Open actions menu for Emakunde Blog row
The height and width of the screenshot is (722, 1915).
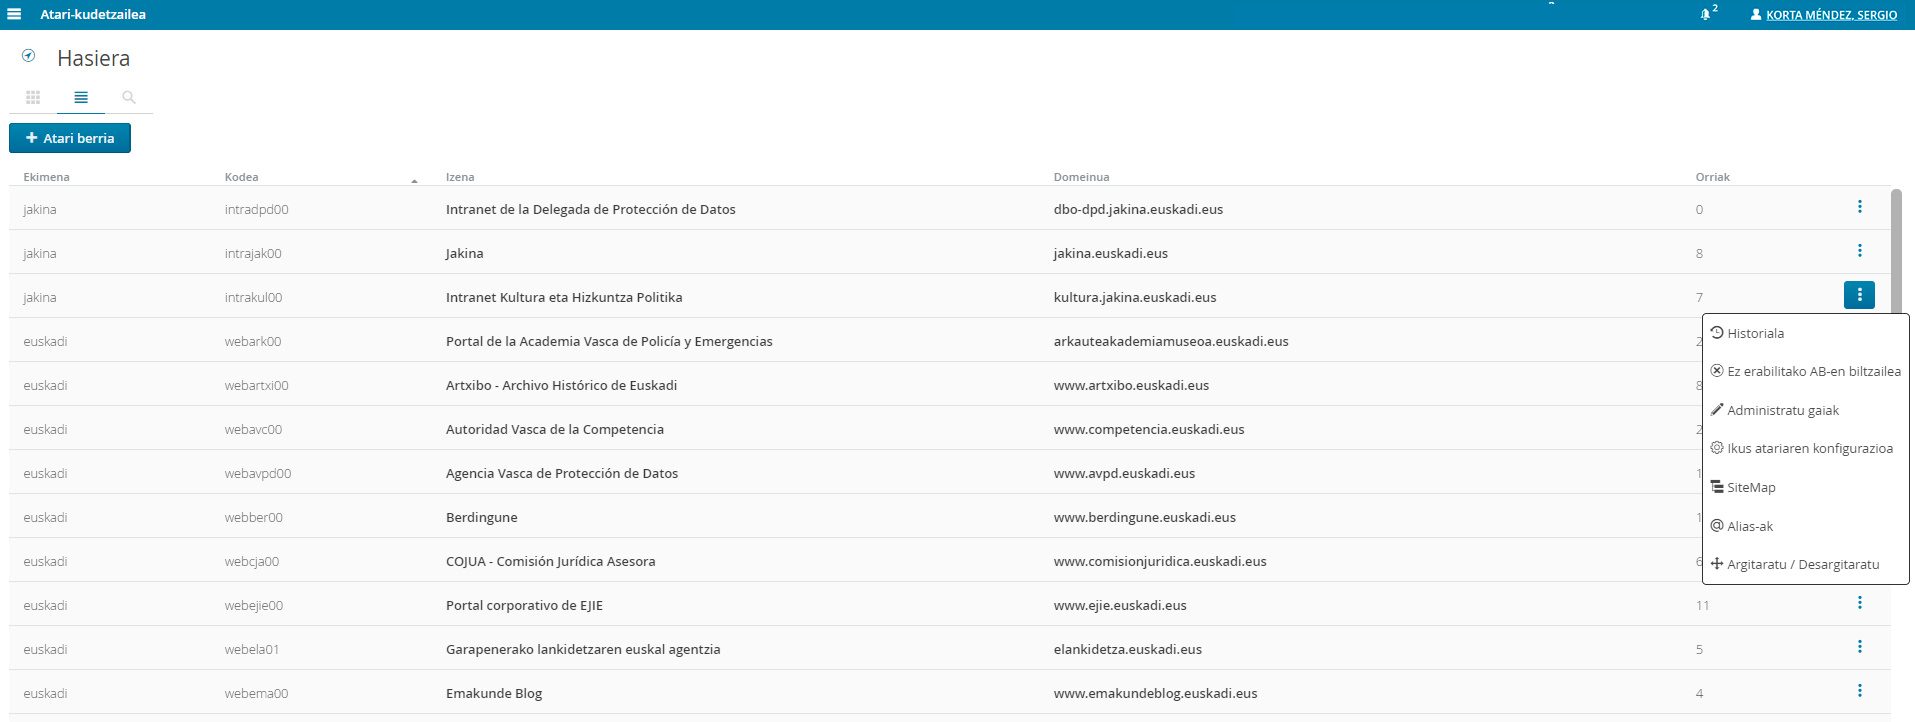(x=1859, y=691)
